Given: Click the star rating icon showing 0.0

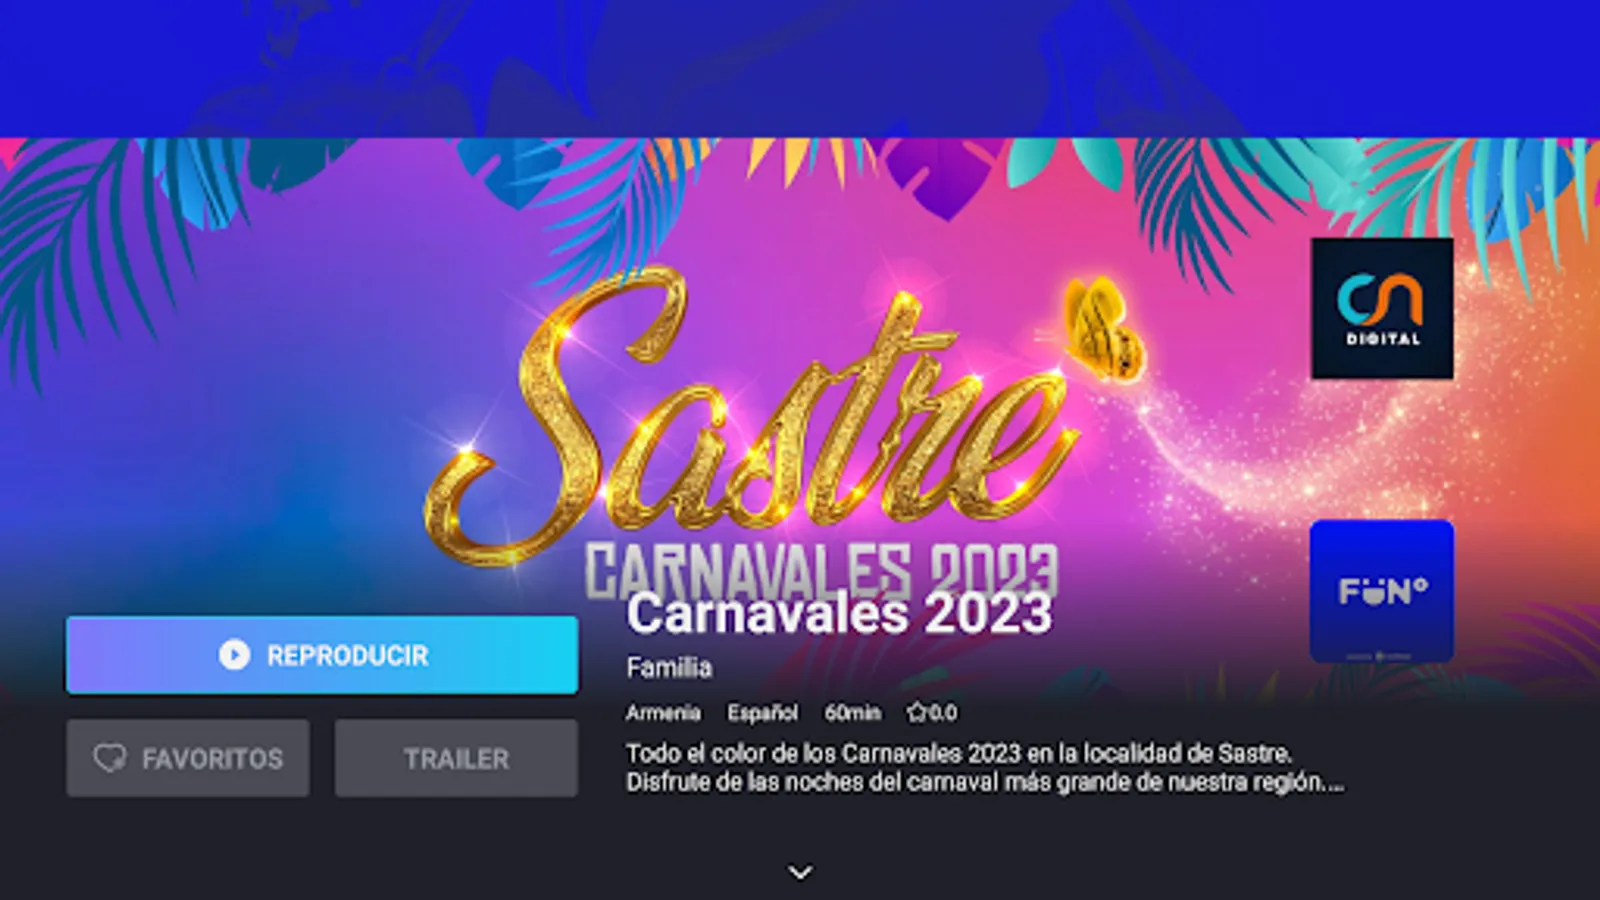Looking at the screenshot, I should pos(916,712).
